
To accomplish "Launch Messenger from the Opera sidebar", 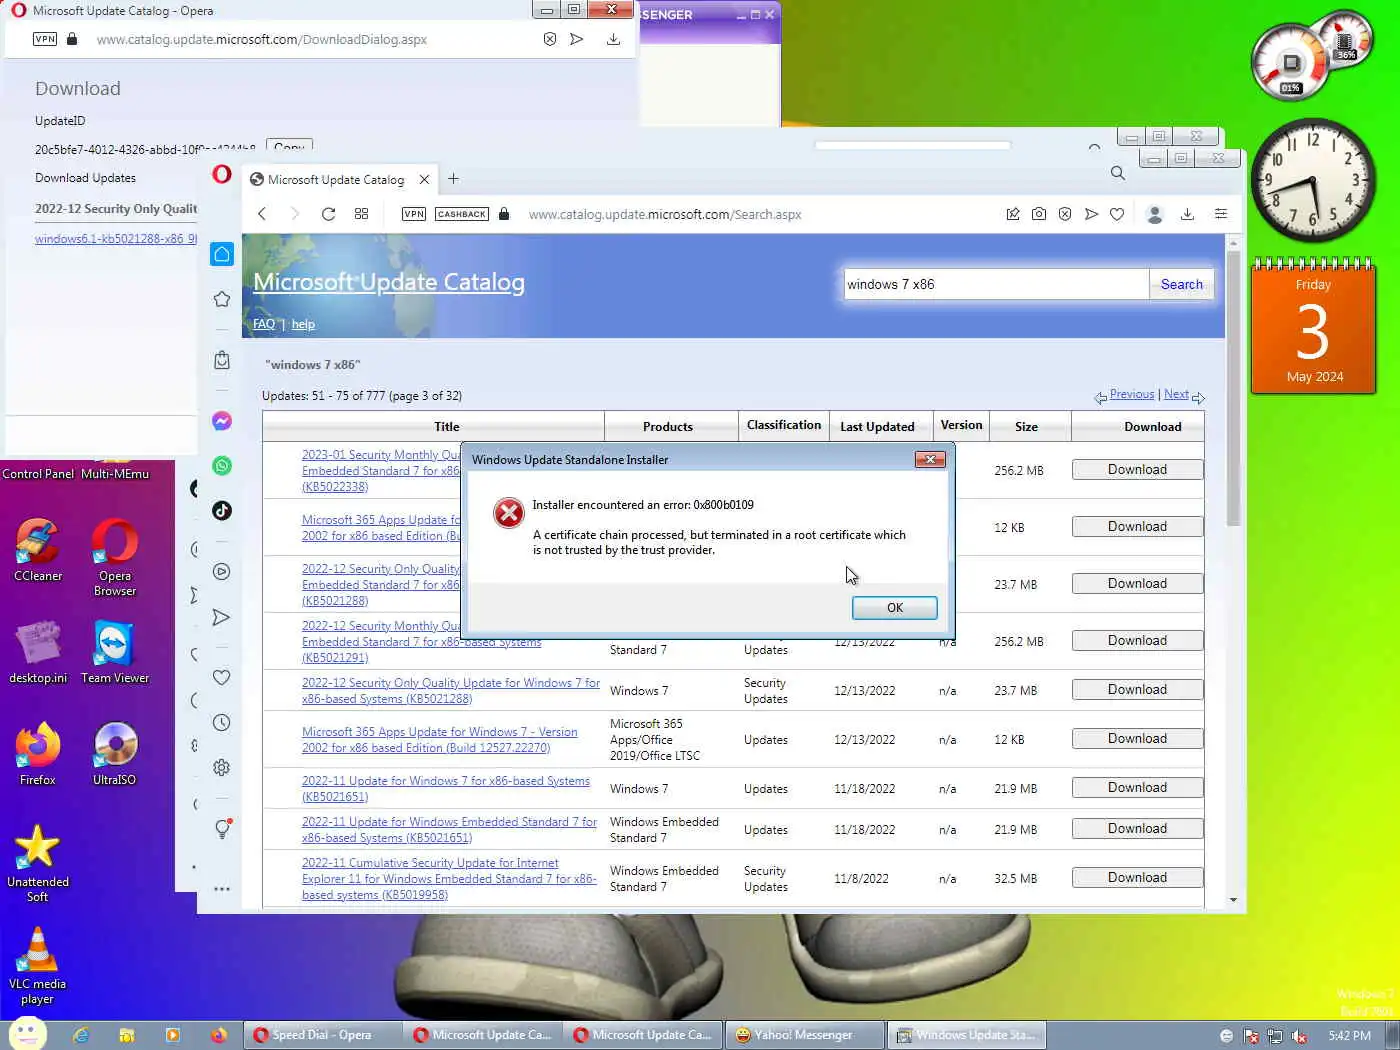I will pyautogui.click(x=222, y=421).
